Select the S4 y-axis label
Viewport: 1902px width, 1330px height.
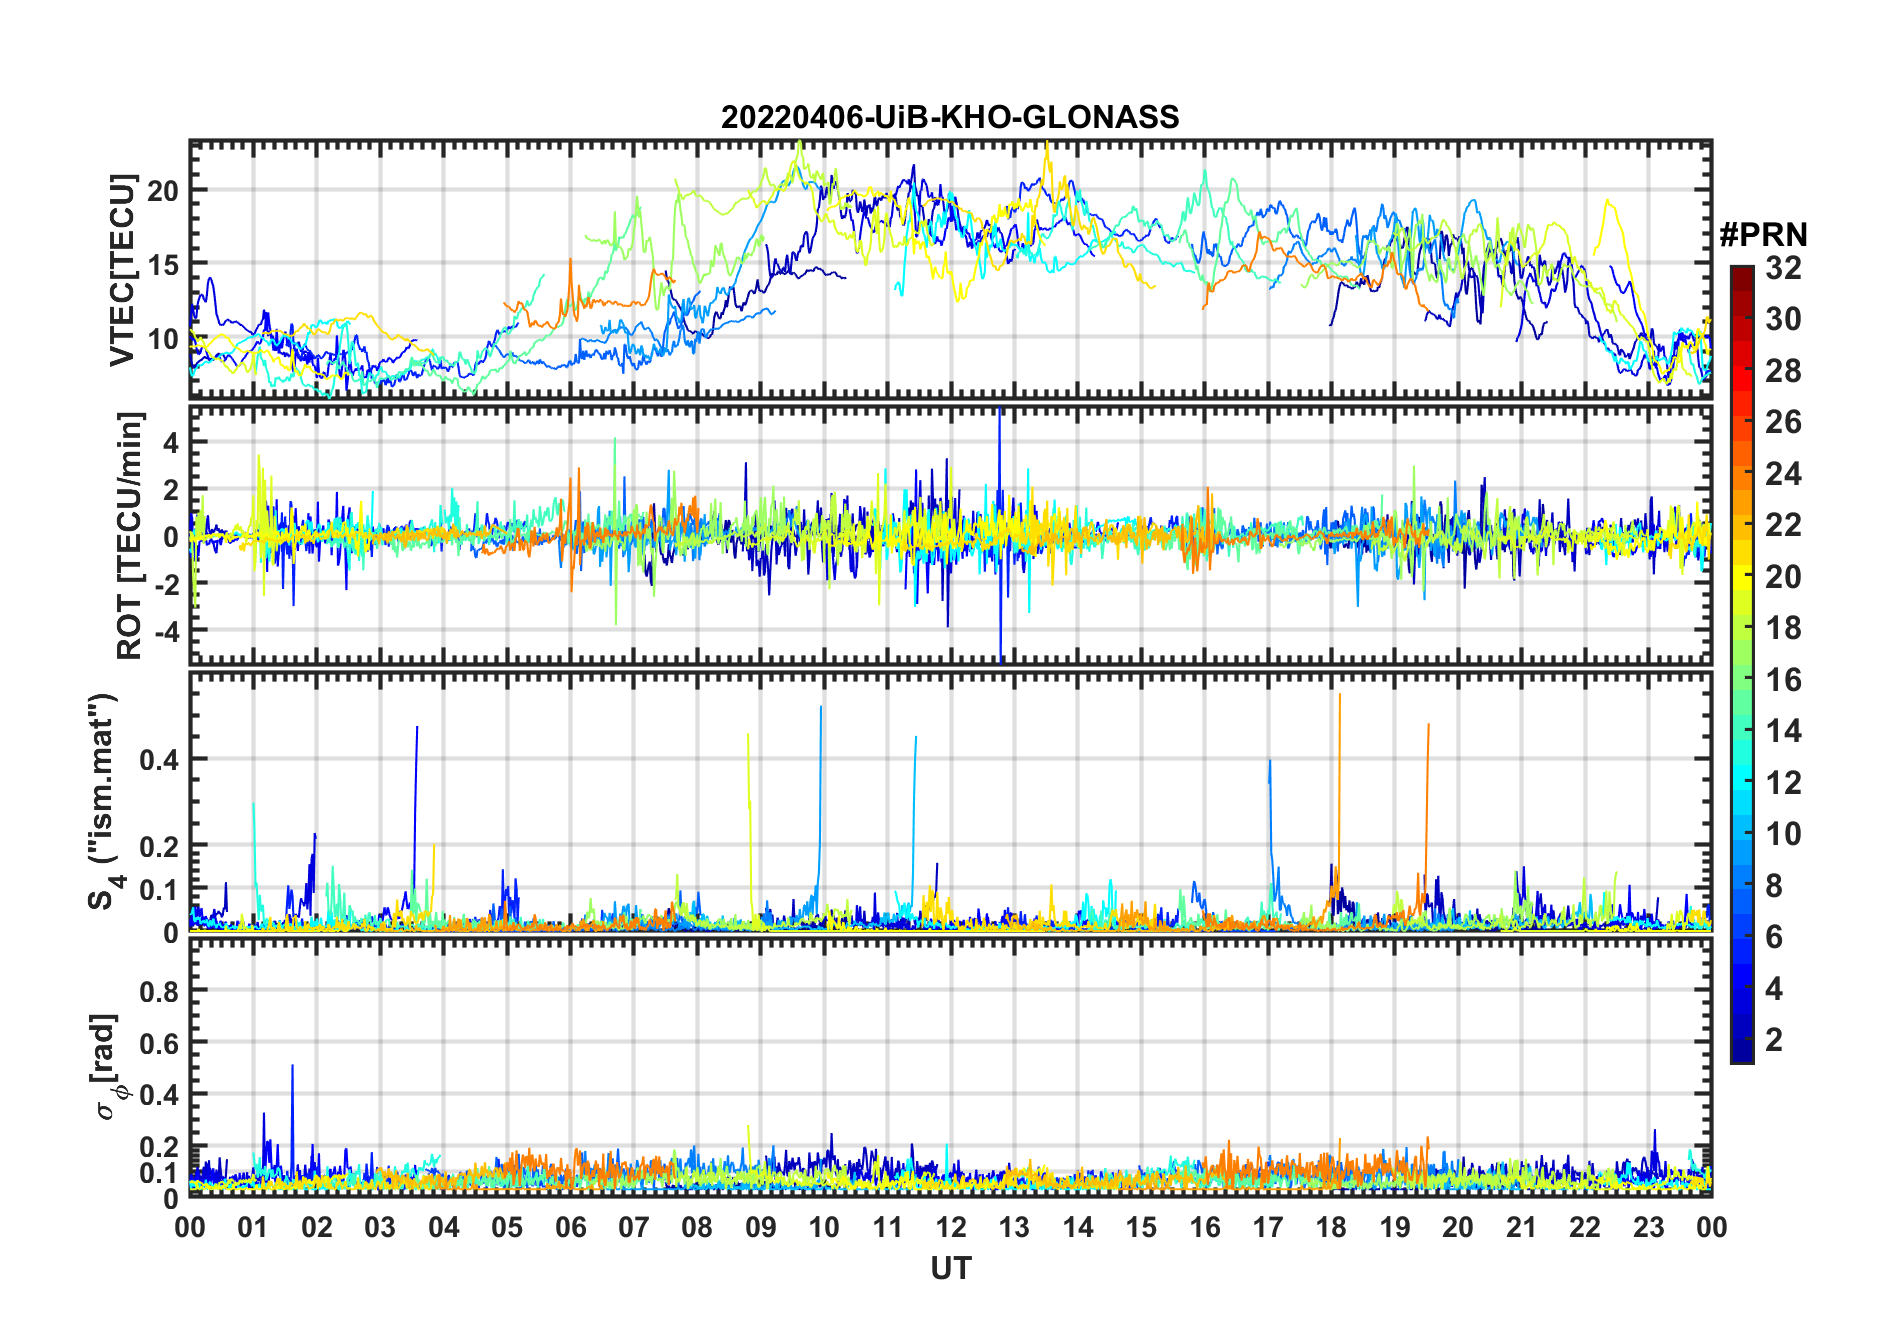[x=103, y=802]
